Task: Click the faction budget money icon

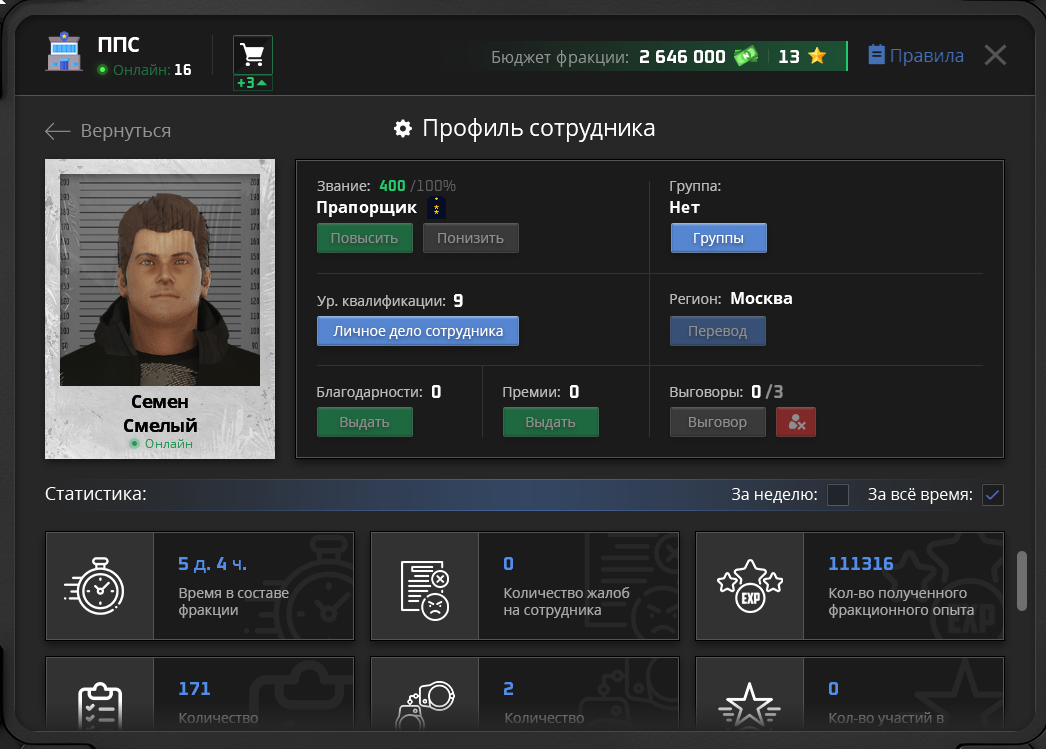Action: [x=746, y=56]
